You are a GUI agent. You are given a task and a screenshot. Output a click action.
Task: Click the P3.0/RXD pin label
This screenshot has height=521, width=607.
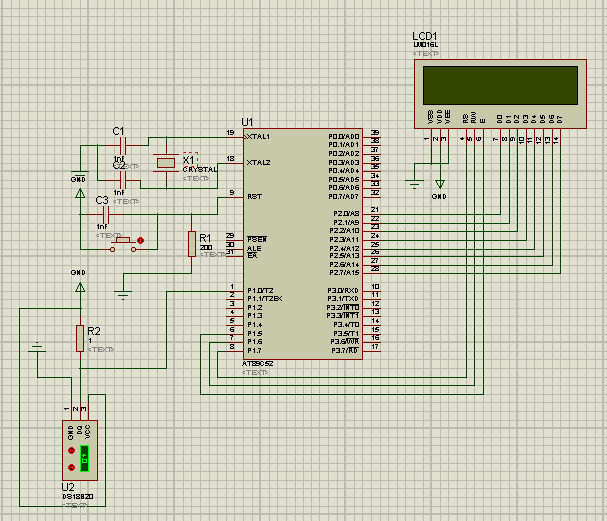click(343, 291)
